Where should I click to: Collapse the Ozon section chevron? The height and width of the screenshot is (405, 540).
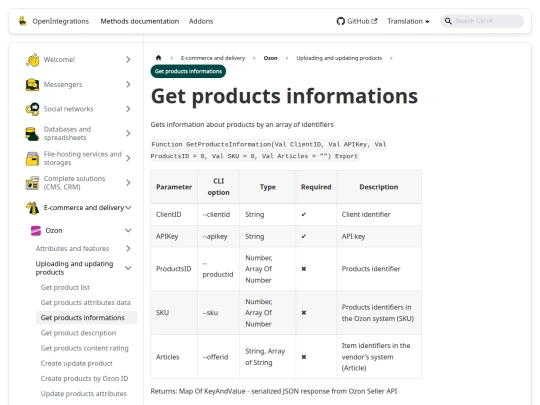tap(128, 230)
